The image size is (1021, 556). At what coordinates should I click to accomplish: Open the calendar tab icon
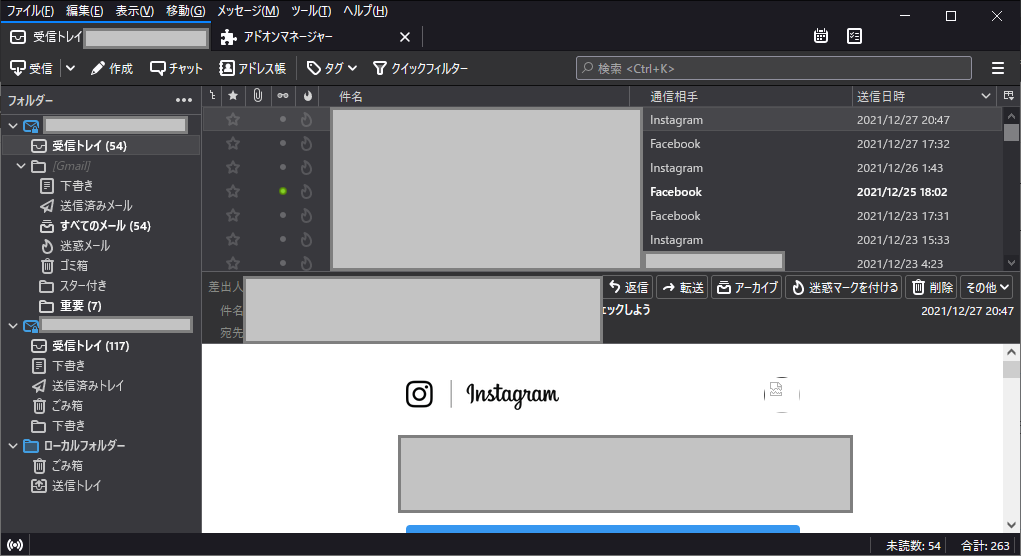click(820, 36)
